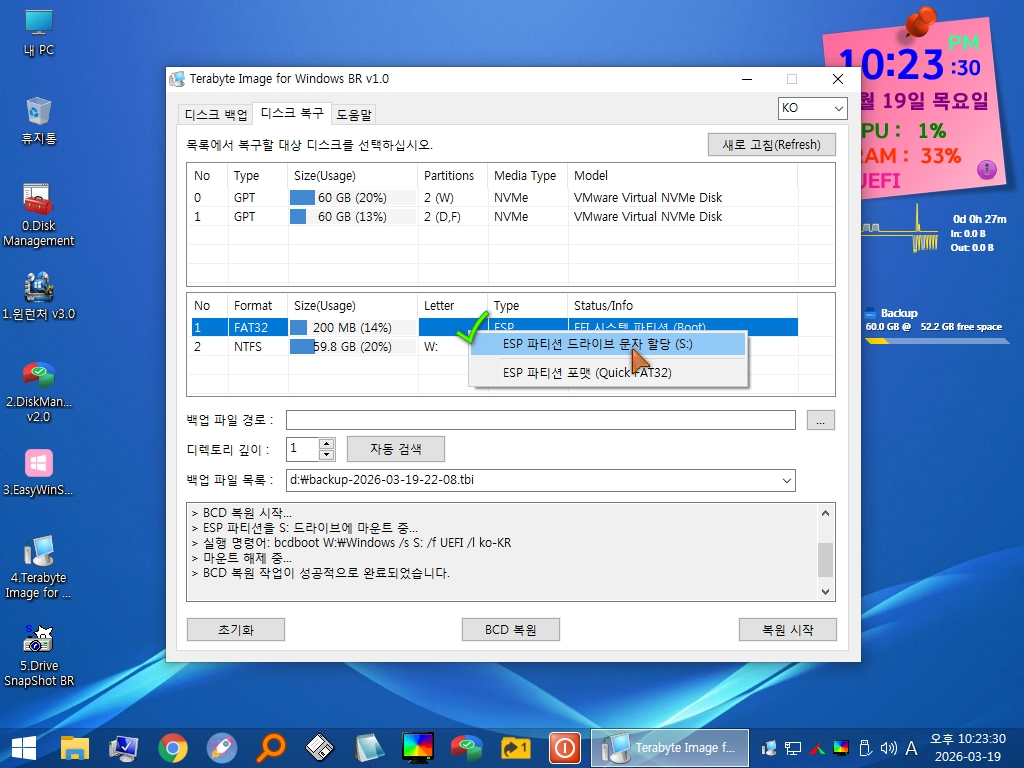Viewport: 1024px width, 768px height.
Task: Open the Windows Start menu
Action: tap(24, 748)
